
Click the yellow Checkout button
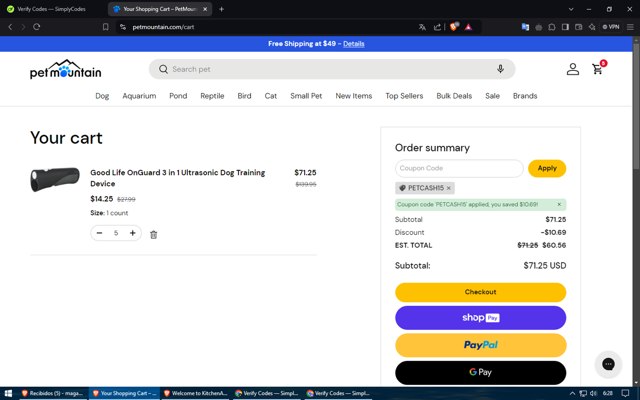coord(480,292)
